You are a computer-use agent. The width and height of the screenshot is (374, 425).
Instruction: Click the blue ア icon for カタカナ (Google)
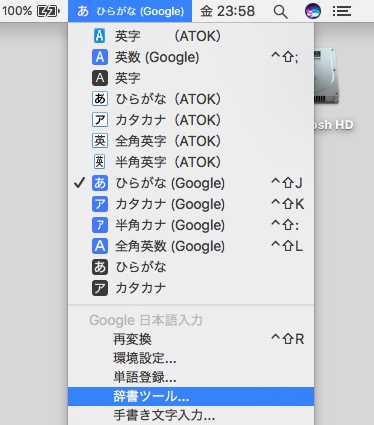[x=100, y=204]
